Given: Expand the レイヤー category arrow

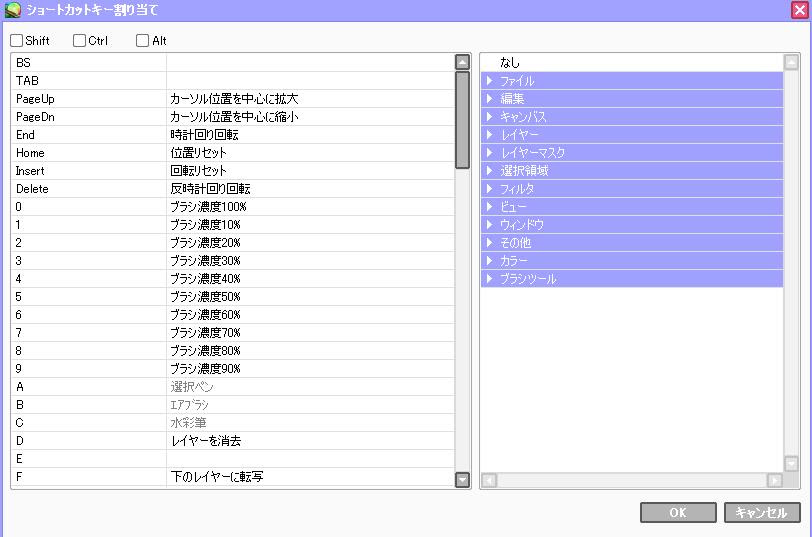Looking at the screenshot, I should (x=489, y=135).
